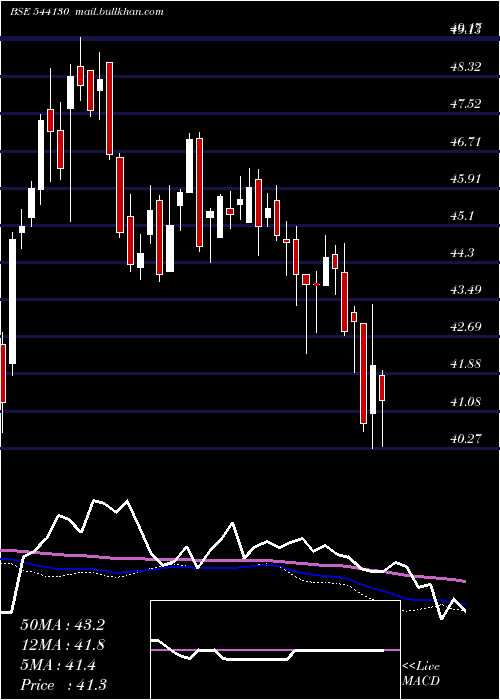Click the 46.71 price axis label
The image size is (500, 700).
466,142
